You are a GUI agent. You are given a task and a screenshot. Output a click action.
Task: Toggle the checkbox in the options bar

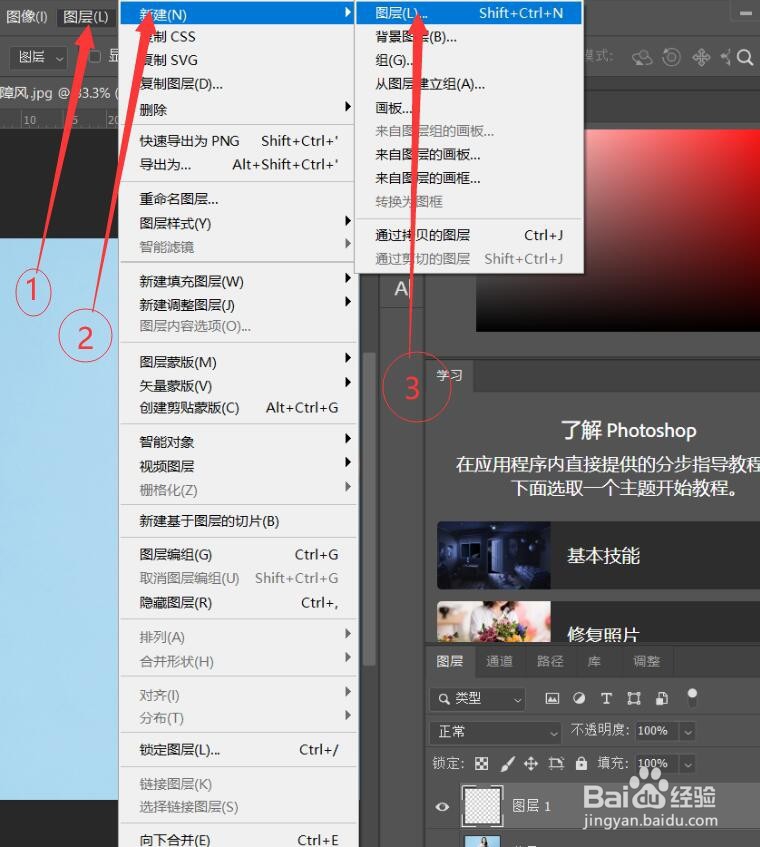point(95,56)
